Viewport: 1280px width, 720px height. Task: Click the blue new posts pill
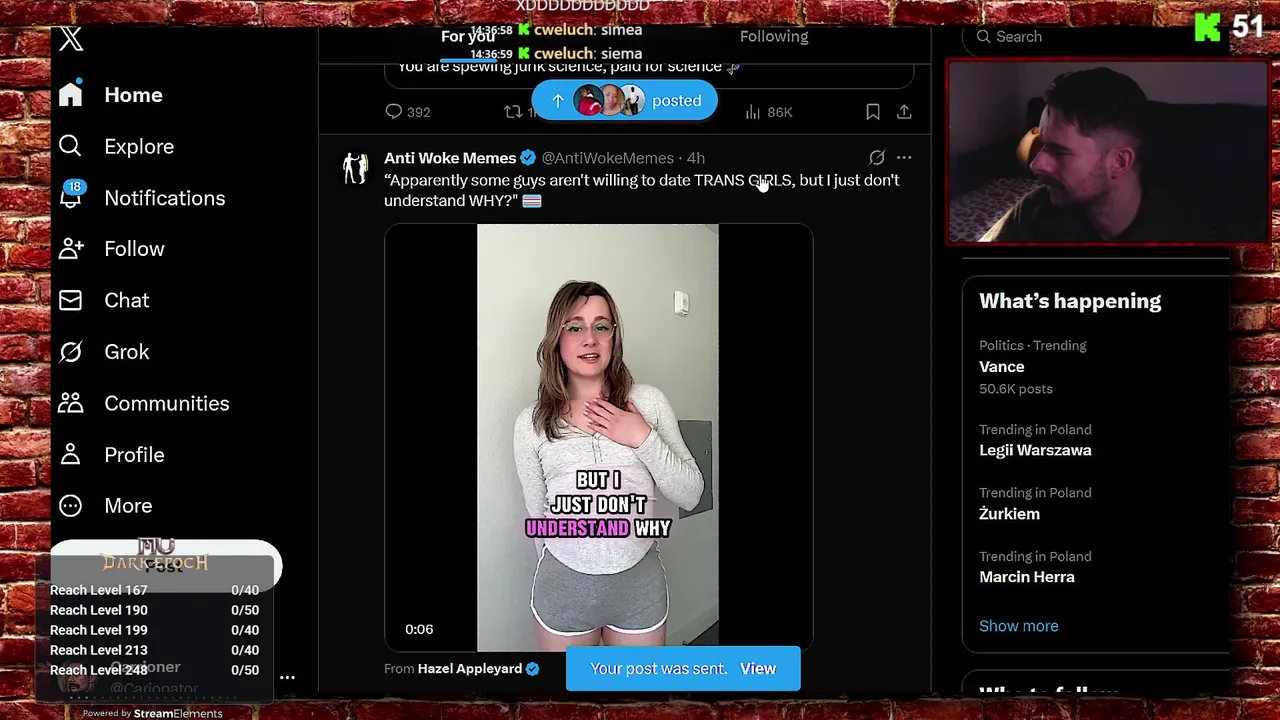pyautogui.click(x=624, y=101)
